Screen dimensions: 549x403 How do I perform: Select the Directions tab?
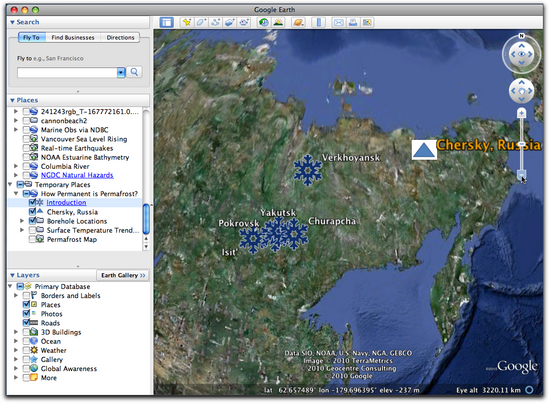(x=120, y=37)
